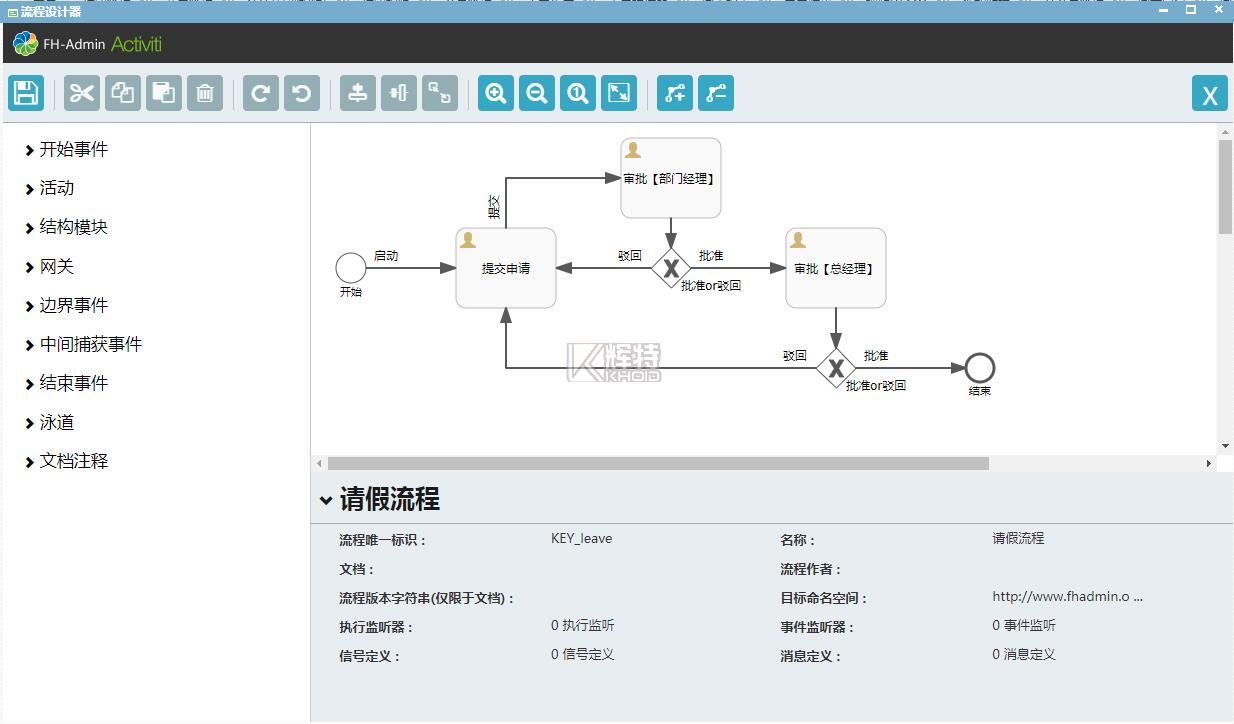Select the exclusive gateway below 总经理
This screenshot has height=724, width=1234.
click(836, 368)
